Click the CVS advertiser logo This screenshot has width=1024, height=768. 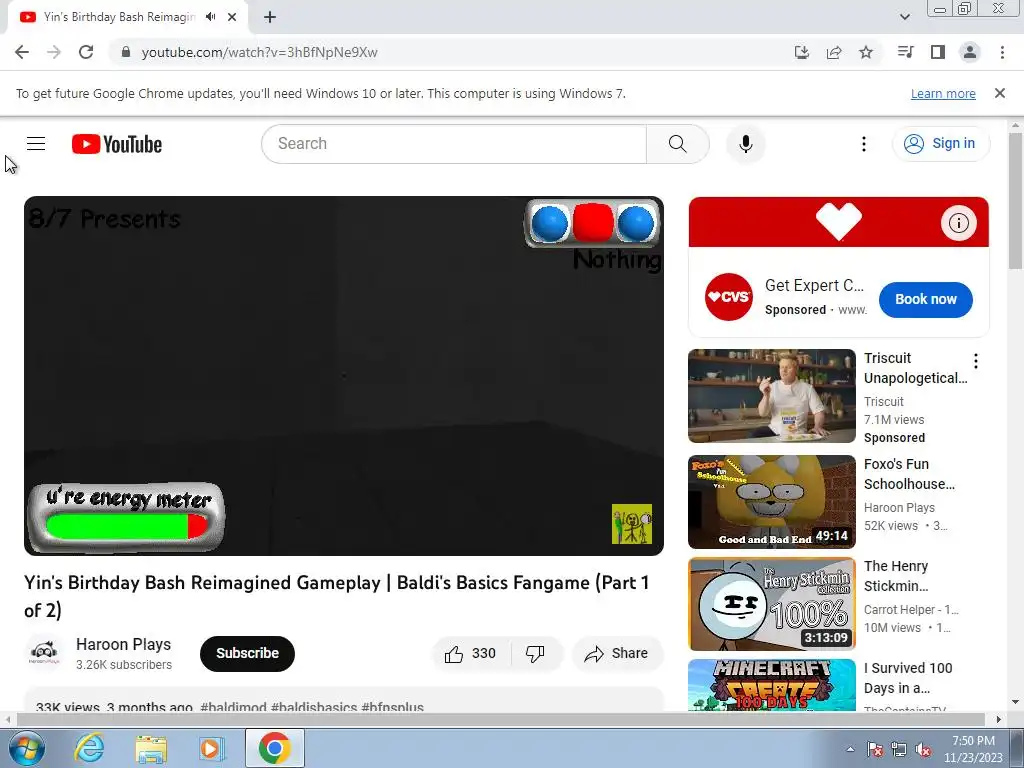(729, 296)
